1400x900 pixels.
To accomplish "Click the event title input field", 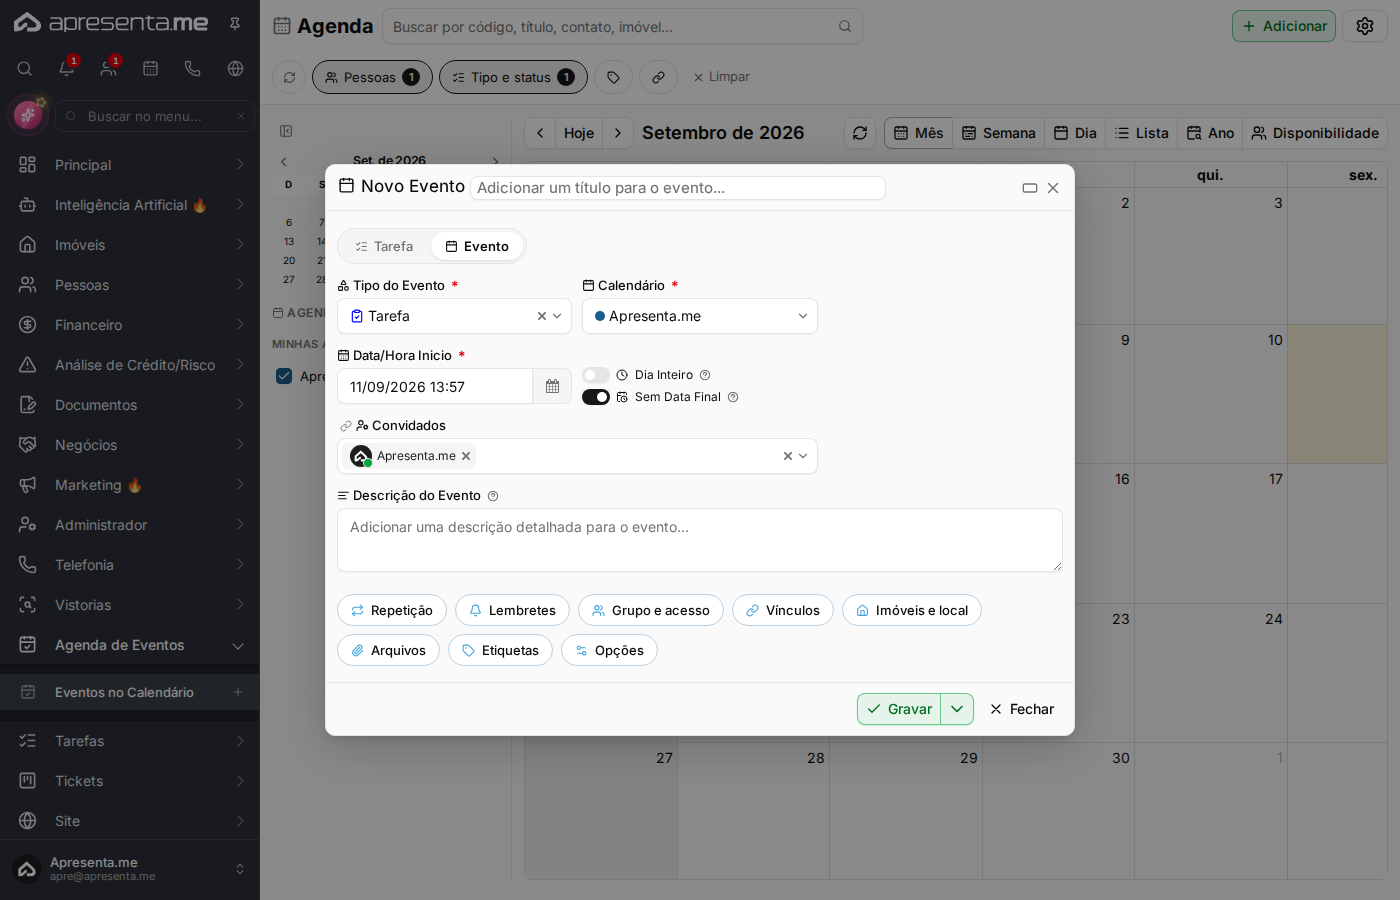I will pos(678,188).
